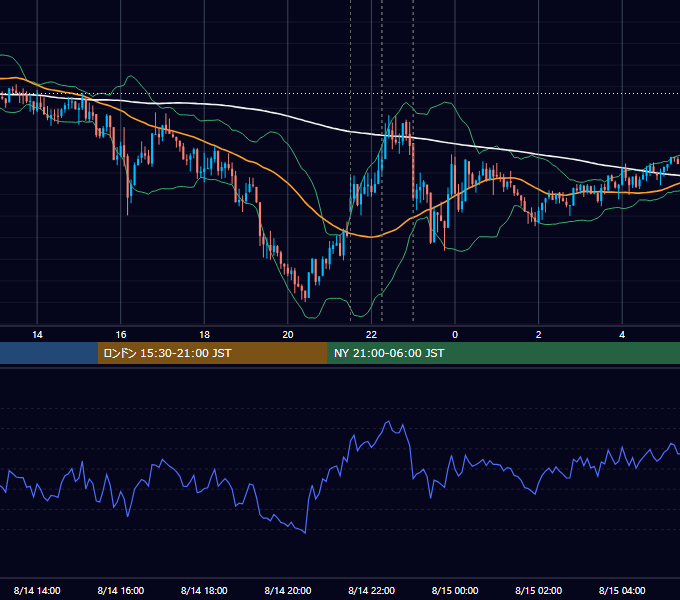This screenshot has width=680, height=600.
Task: Click the 8/14 14:00 date label
Action: [37, 590]
